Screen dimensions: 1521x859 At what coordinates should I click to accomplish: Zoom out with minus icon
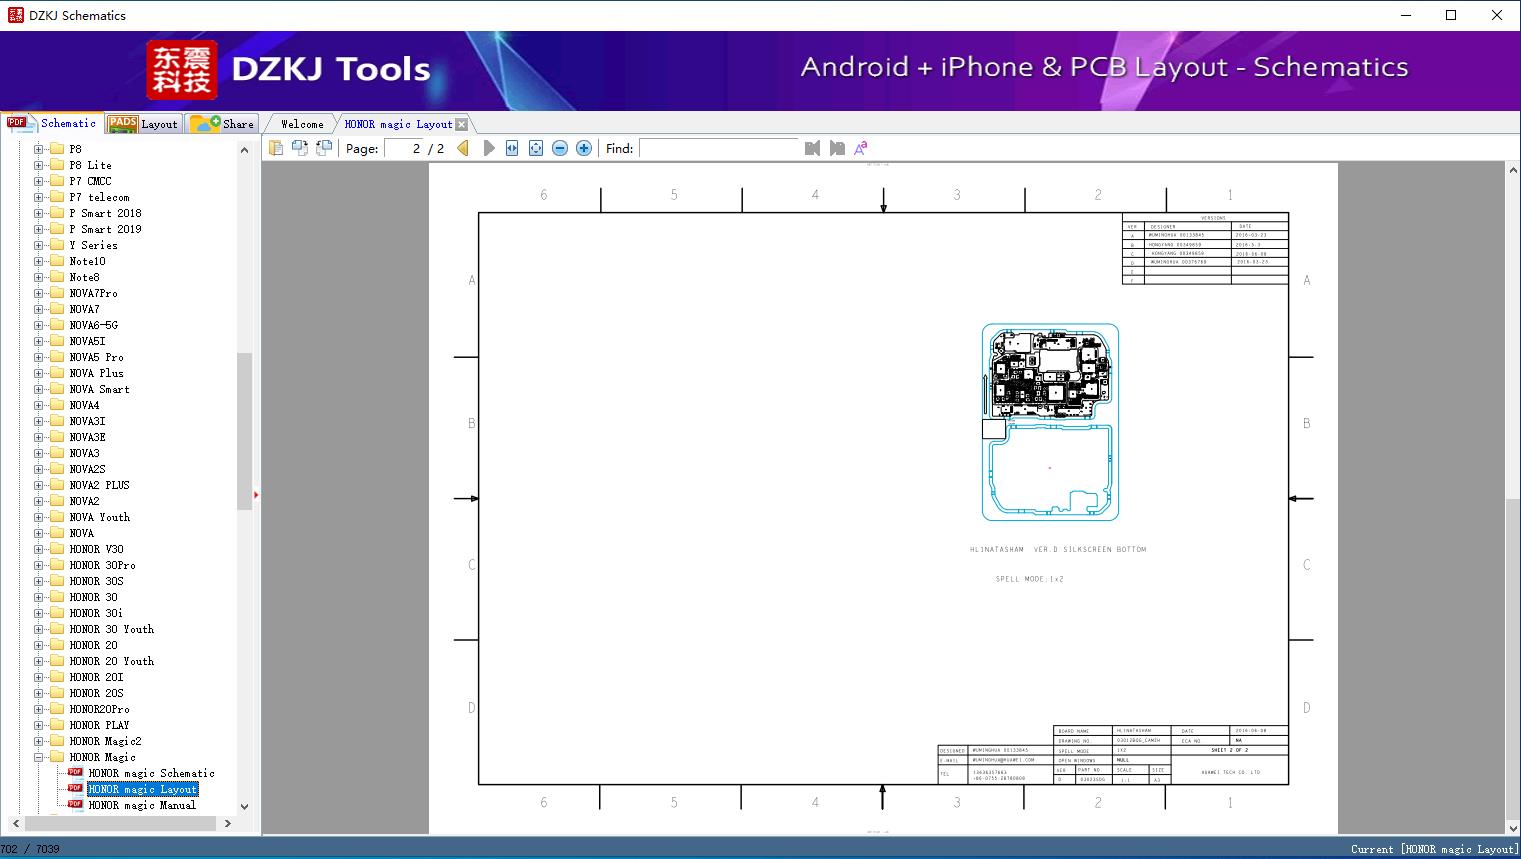pyautogui.click(x=560, y=148)
